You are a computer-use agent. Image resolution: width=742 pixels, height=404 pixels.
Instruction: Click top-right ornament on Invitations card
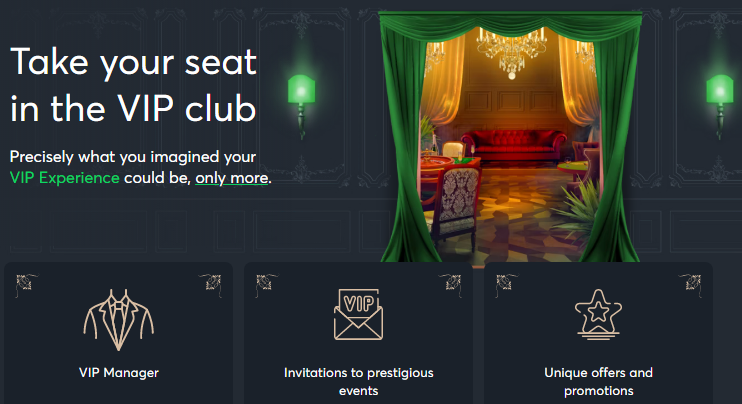[x=451, y=284]
